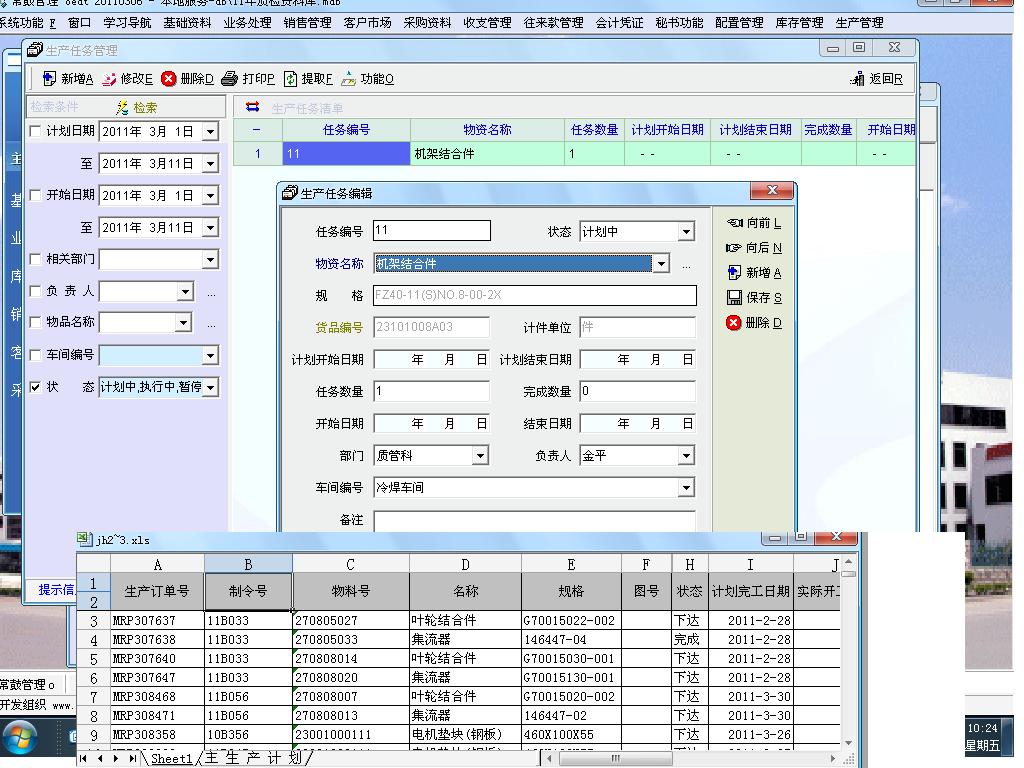Viewport: 1024px width, 768px height.
Task: Click the 打印 (Print) toolbar icon
Action: 230,79
